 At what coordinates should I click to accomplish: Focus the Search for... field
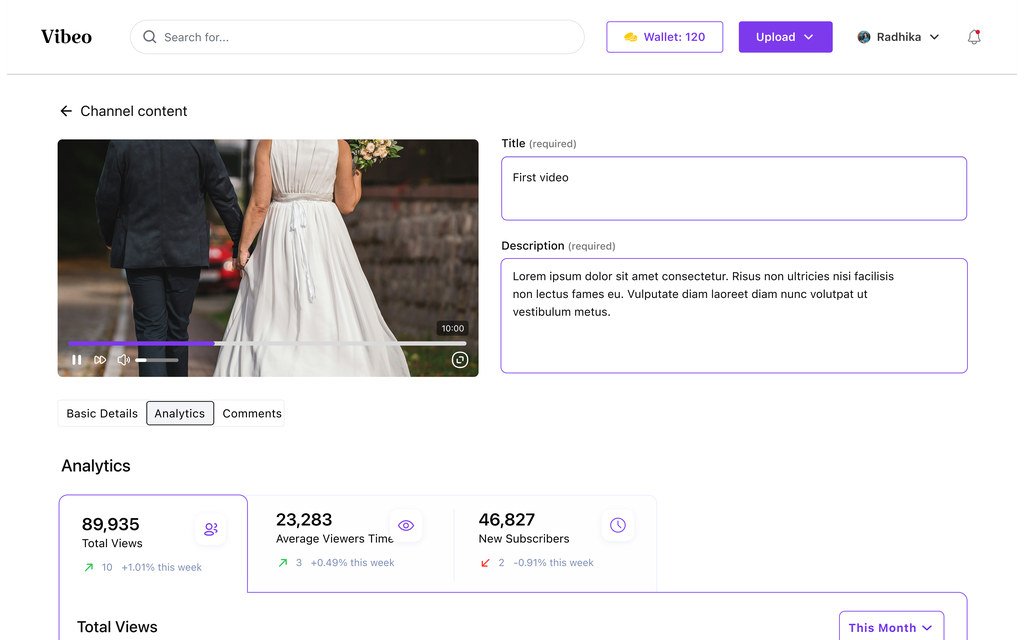(x=357, y=37)
